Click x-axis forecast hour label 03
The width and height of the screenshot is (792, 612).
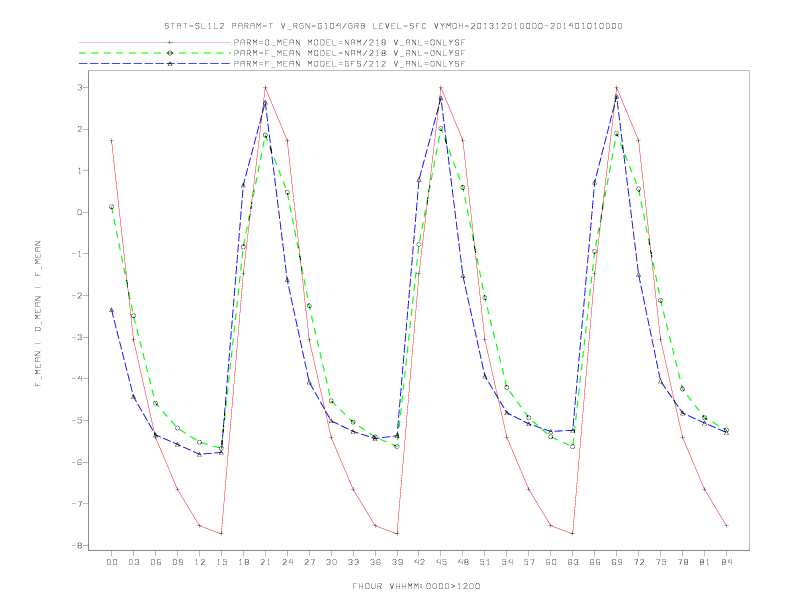point(133,562)
